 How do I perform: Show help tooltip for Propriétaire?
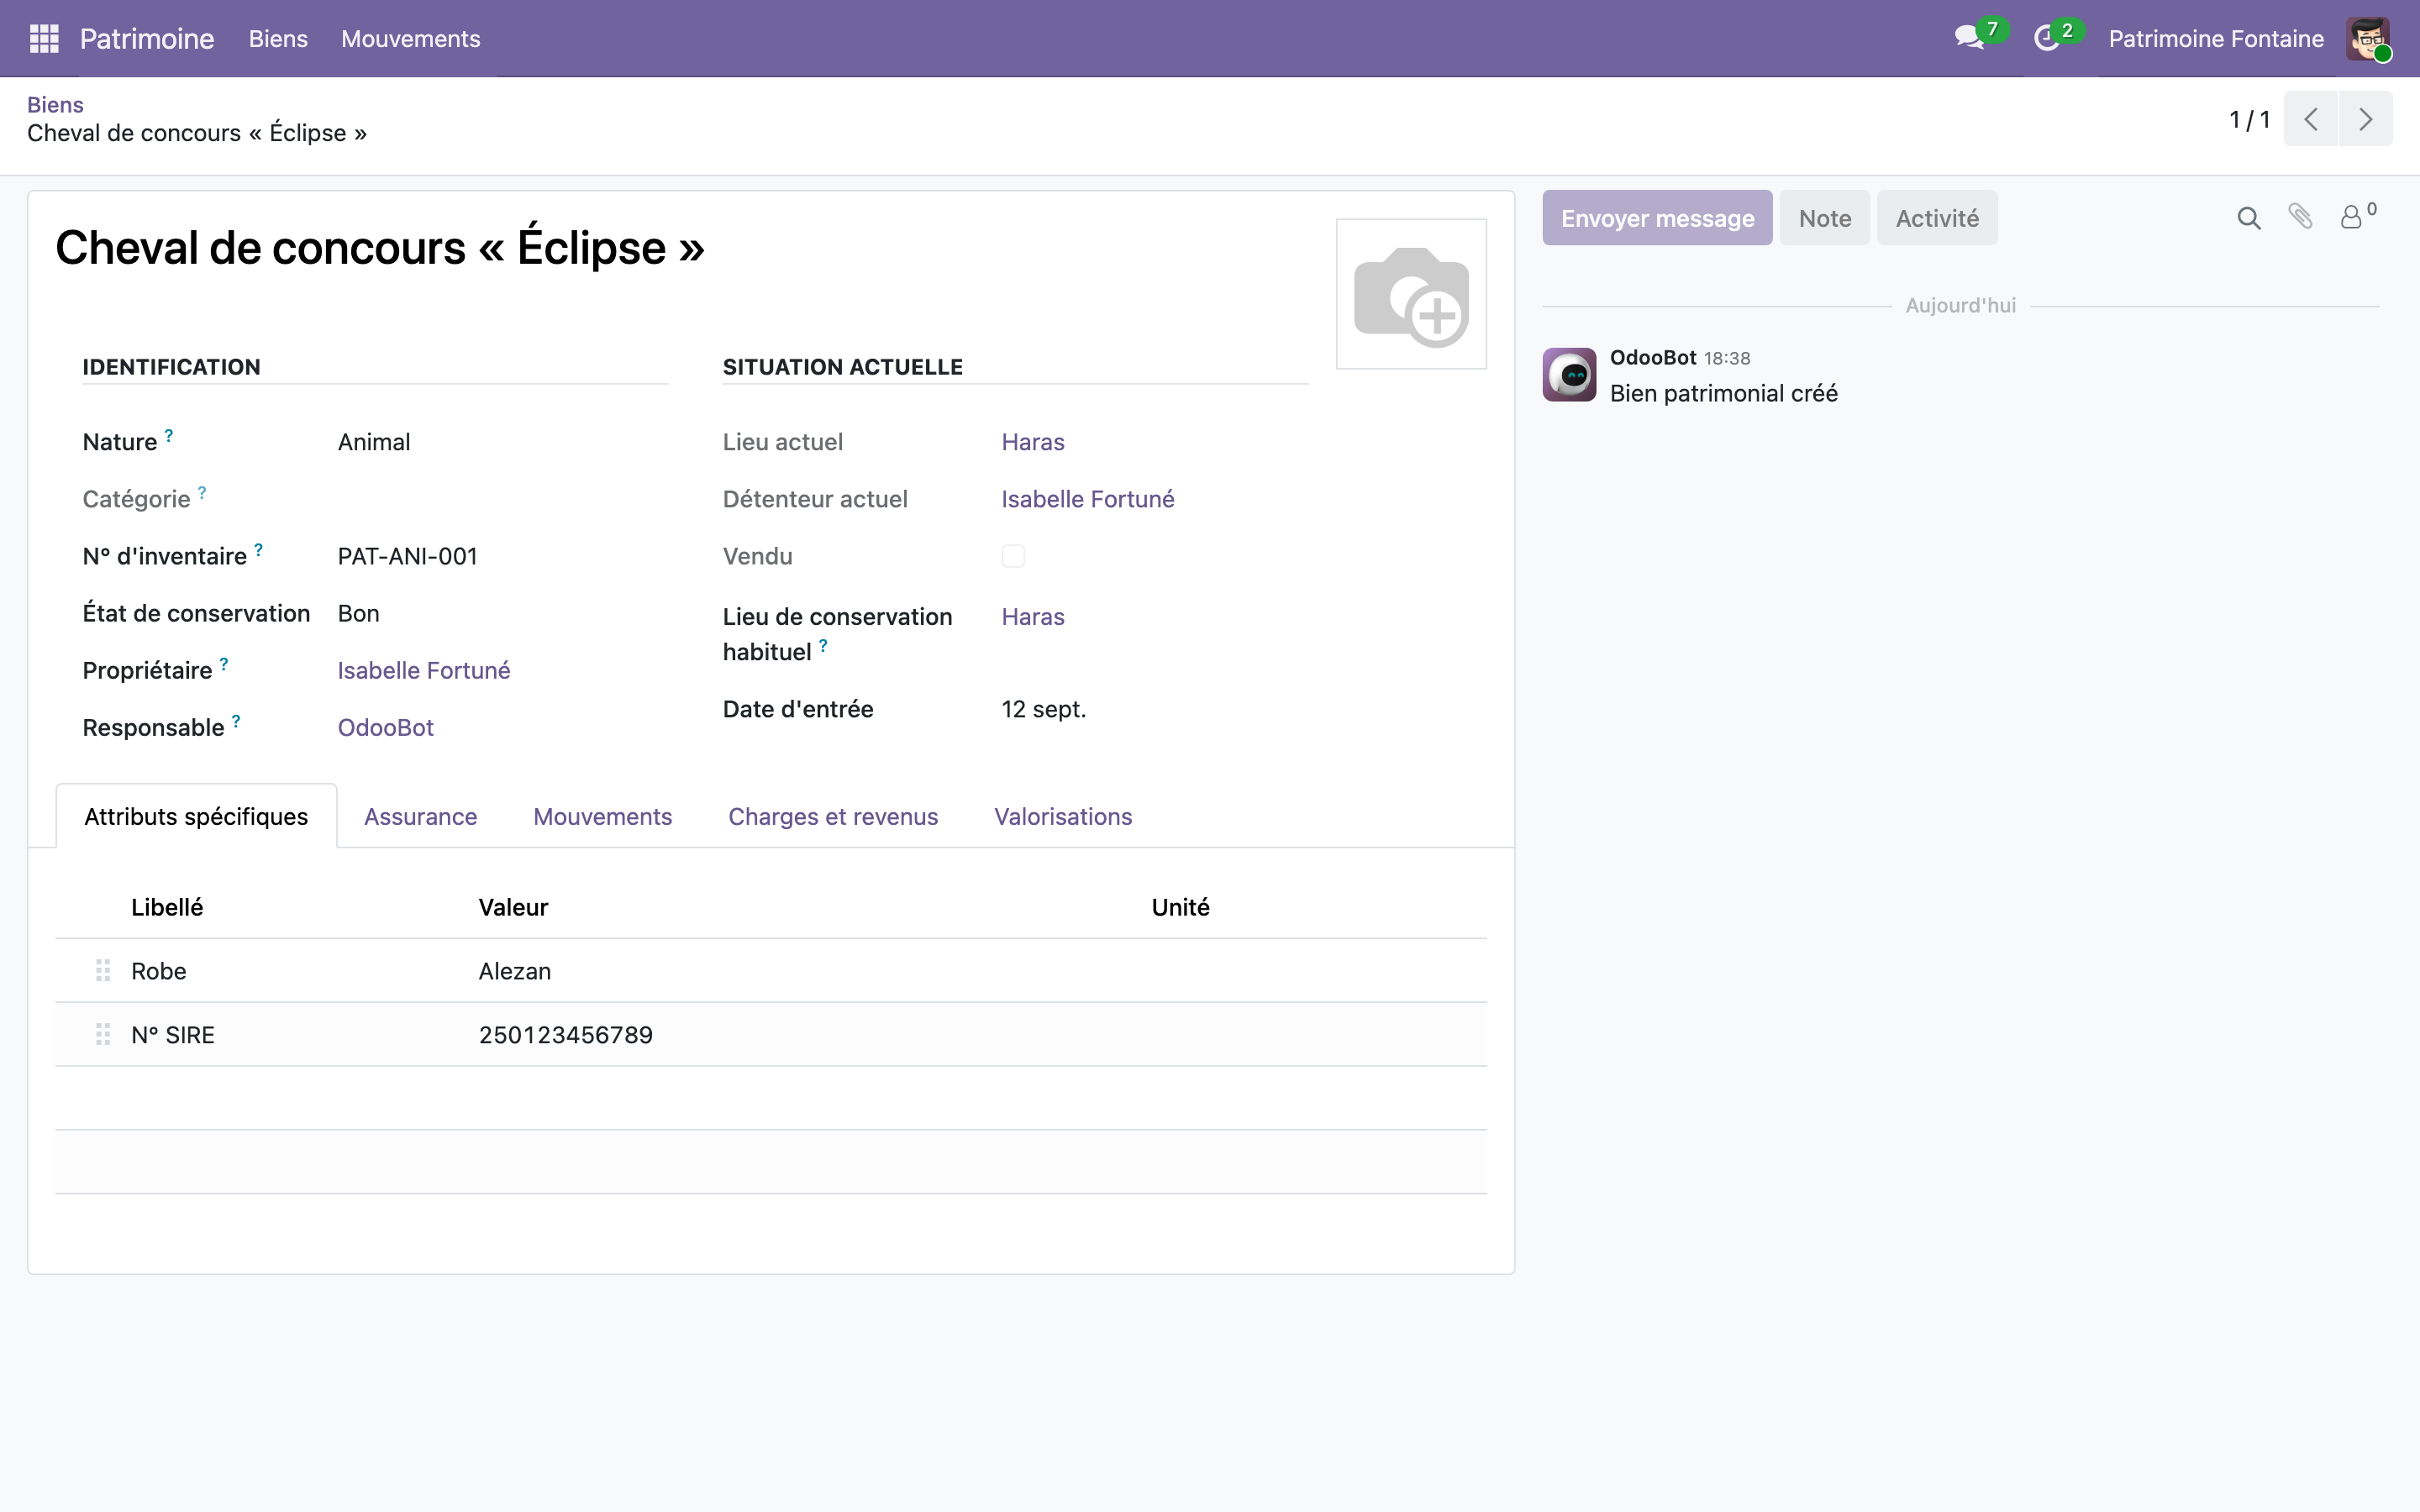(224, 663)
